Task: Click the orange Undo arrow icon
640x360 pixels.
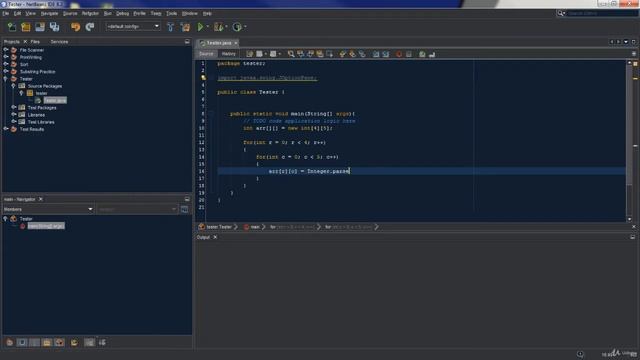Action: 76,27
